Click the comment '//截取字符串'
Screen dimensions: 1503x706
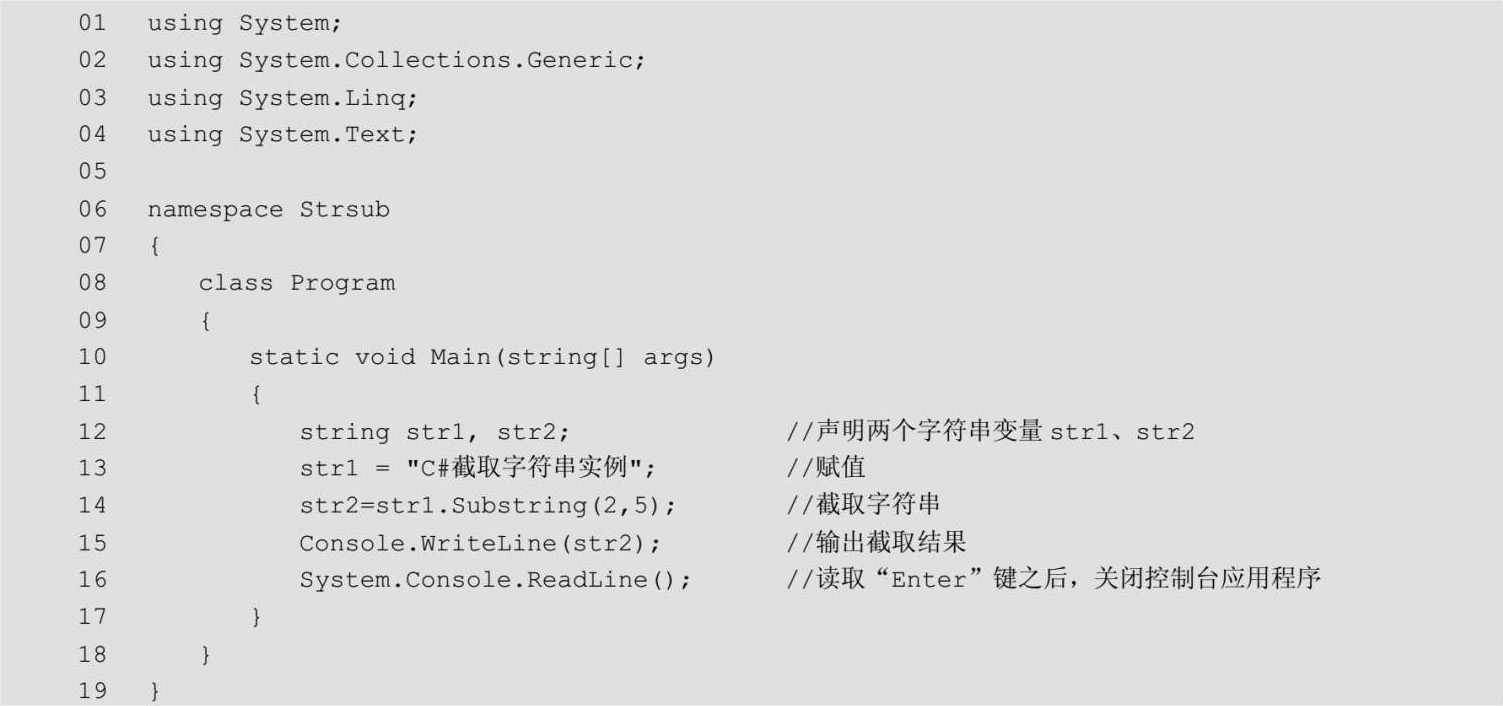tap(863, 505)
